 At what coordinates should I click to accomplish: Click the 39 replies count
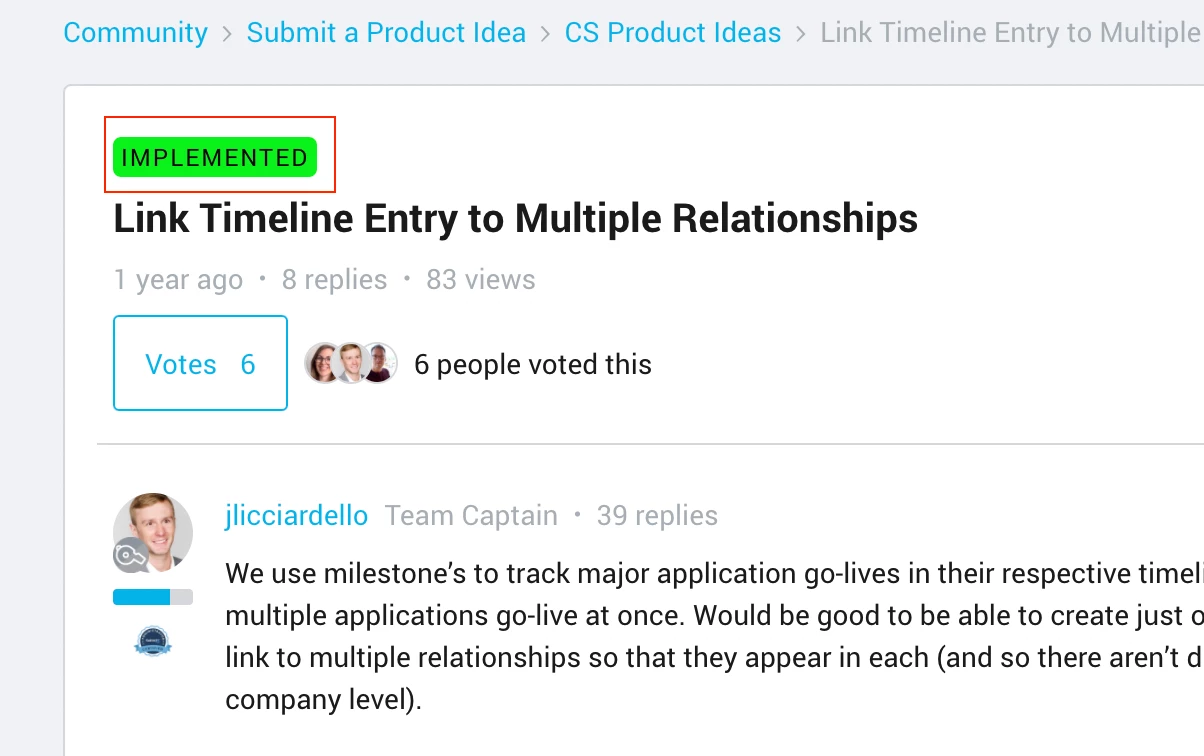pyautogui.click(x=657, y=516)
